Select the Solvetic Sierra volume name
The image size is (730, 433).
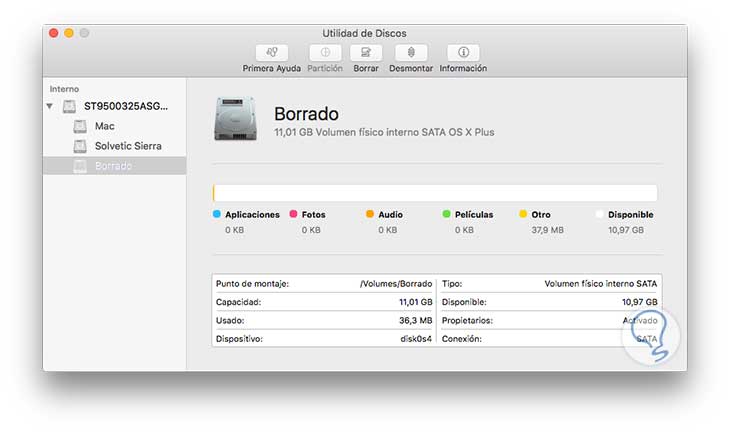coord(128,146)
